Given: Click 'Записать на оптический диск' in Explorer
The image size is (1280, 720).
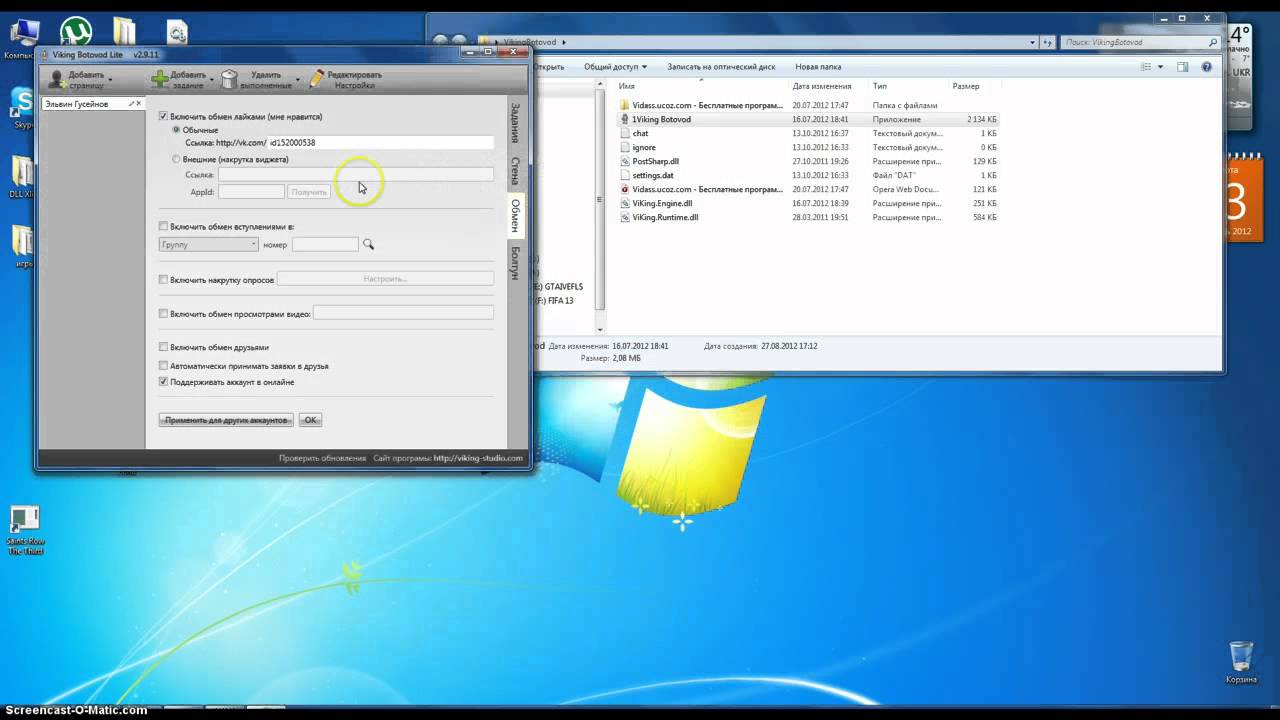Looking at the screenshot, I should [721, 67].
